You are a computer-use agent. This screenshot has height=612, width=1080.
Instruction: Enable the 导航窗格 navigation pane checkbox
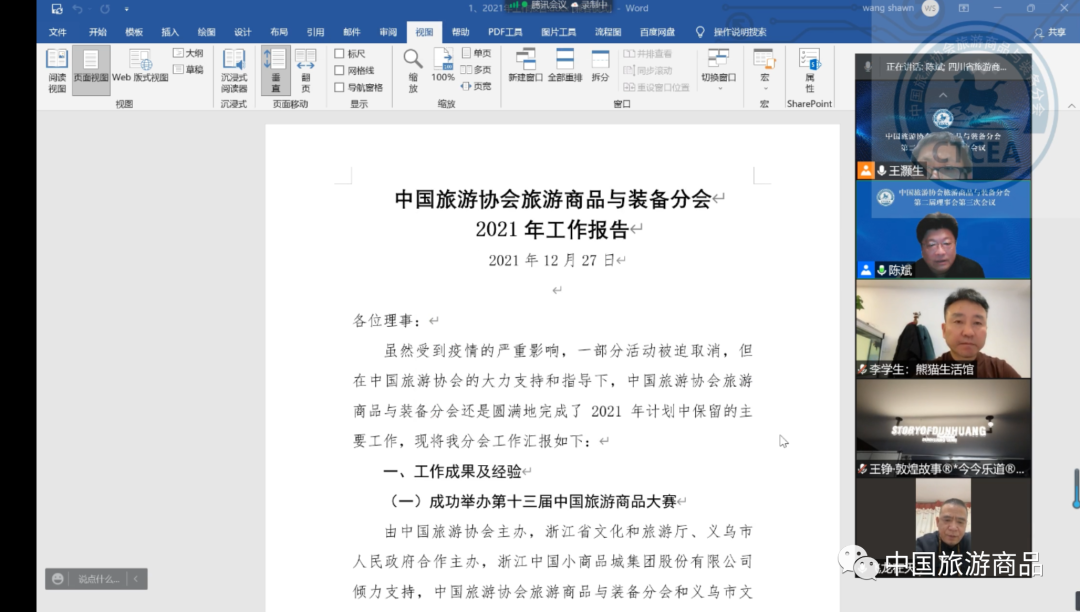point(339,87)
